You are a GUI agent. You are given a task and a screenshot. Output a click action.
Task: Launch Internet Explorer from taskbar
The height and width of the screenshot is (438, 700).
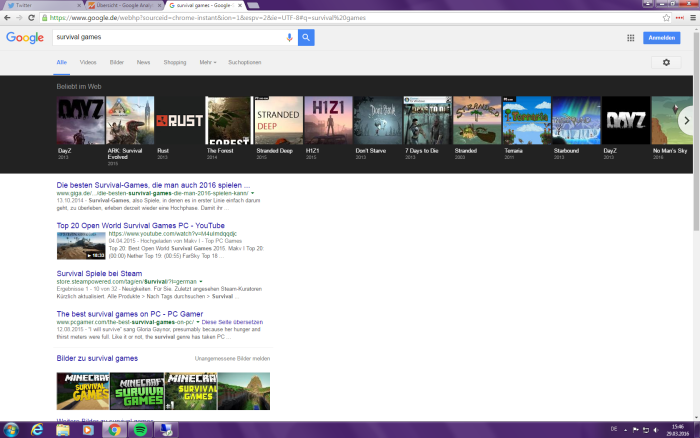(x=37, y=430)
